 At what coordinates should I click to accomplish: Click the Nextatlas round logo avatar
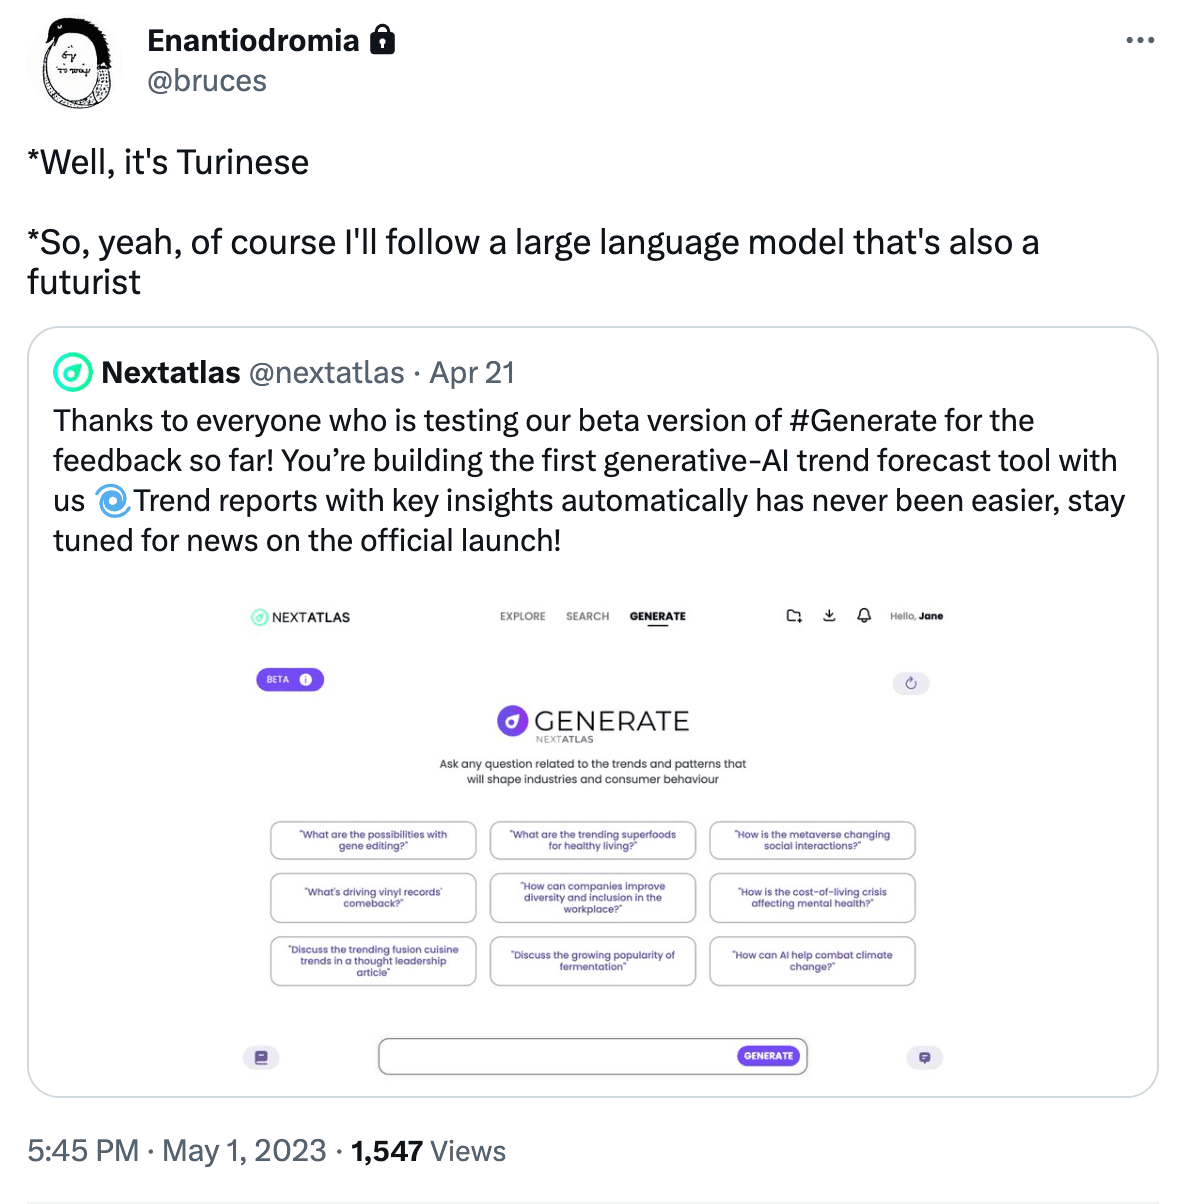[73, 373]
